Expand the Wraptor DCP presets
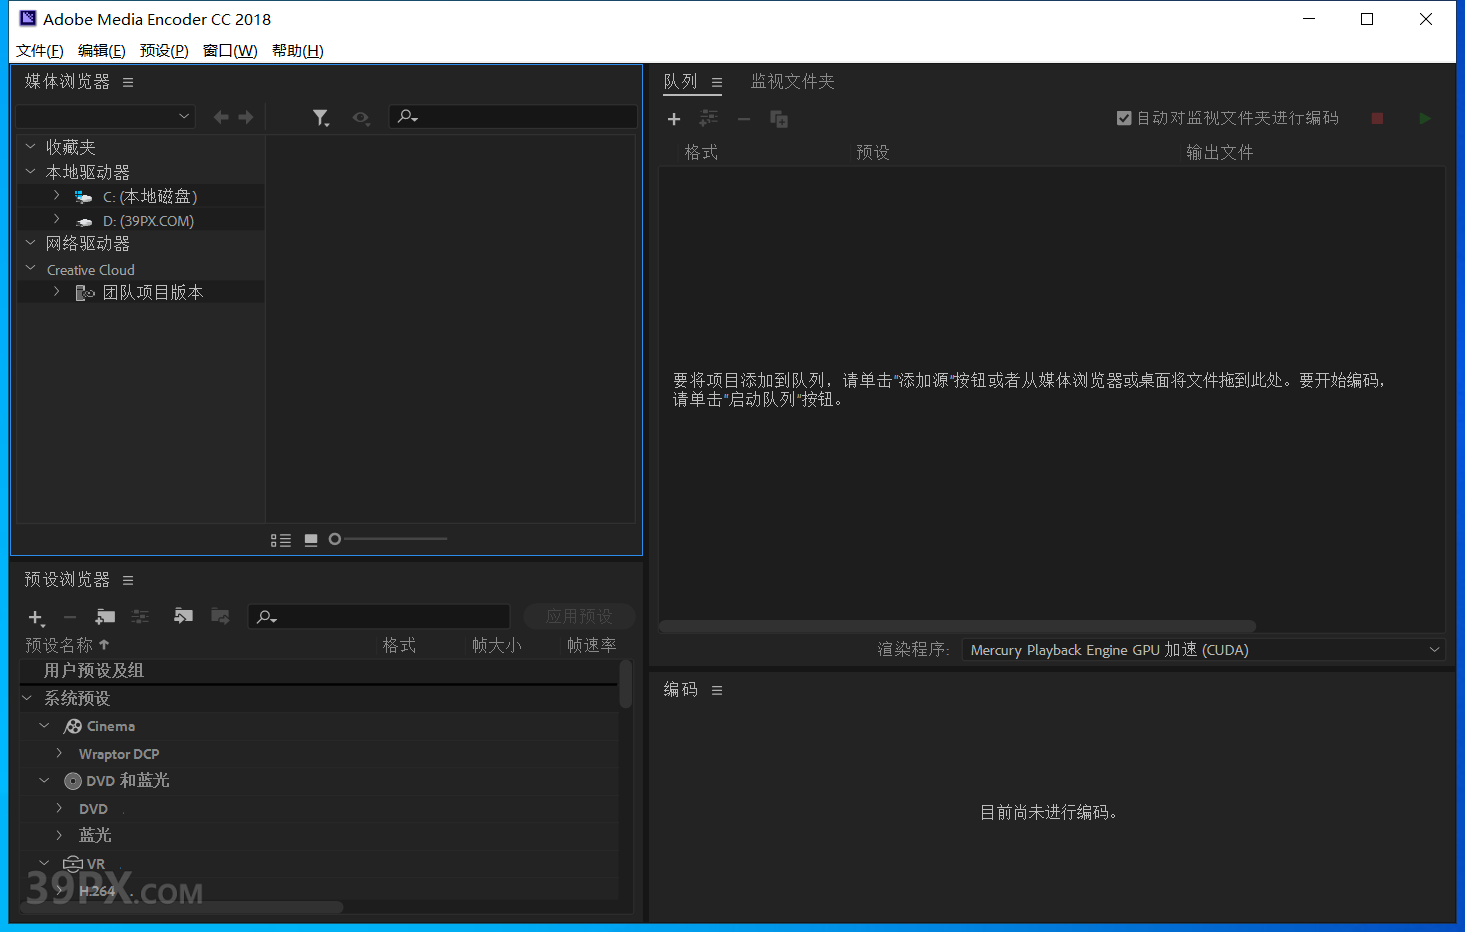 [x=59, y=753]
